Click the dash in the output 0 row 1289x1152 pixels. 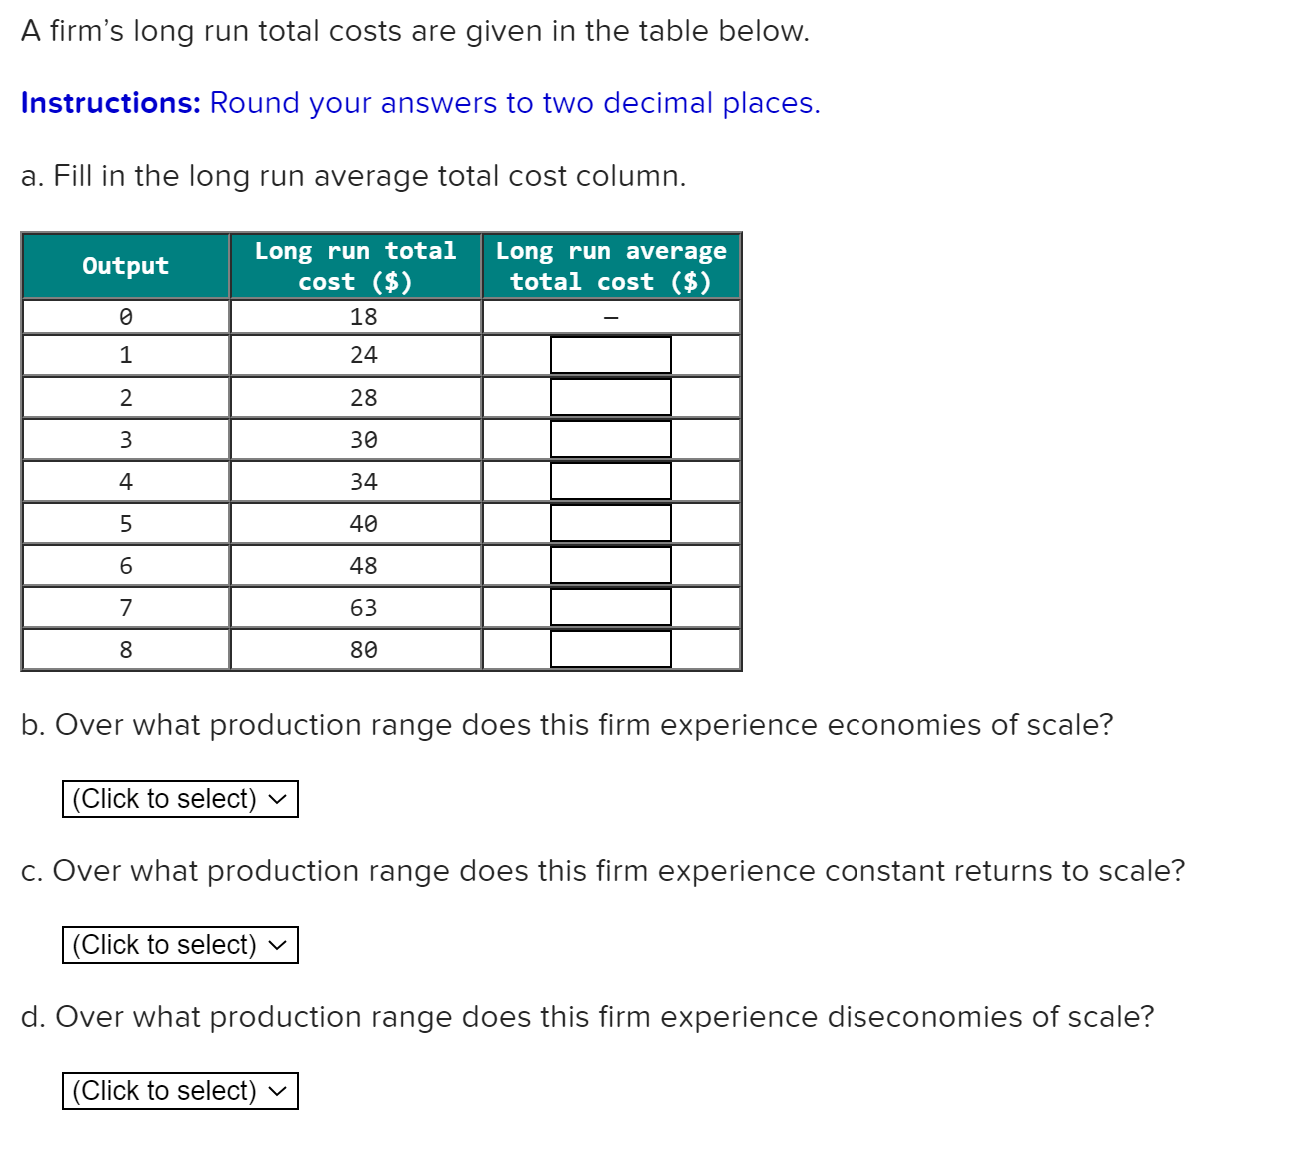[609, 316]
